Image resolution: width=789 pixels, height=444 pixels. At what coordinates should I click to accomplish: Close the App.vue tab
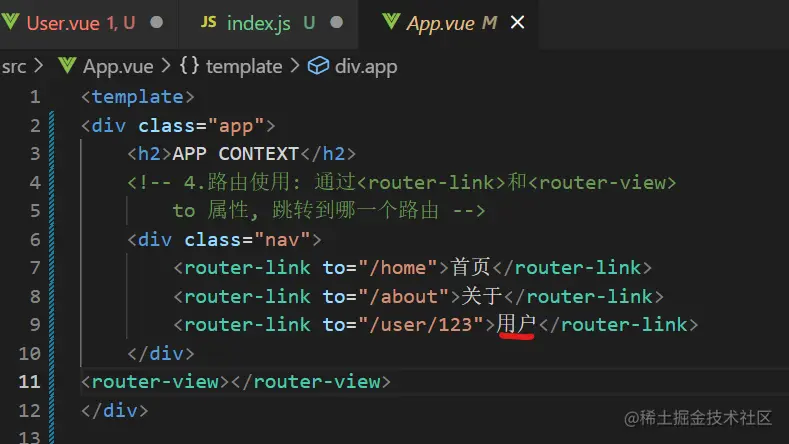coord(517,22)
